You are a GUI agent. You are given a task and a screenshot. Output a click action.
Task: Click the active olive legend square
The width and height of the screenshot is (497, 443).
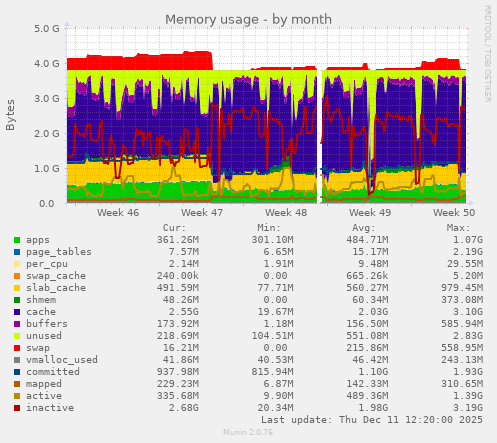17,396
